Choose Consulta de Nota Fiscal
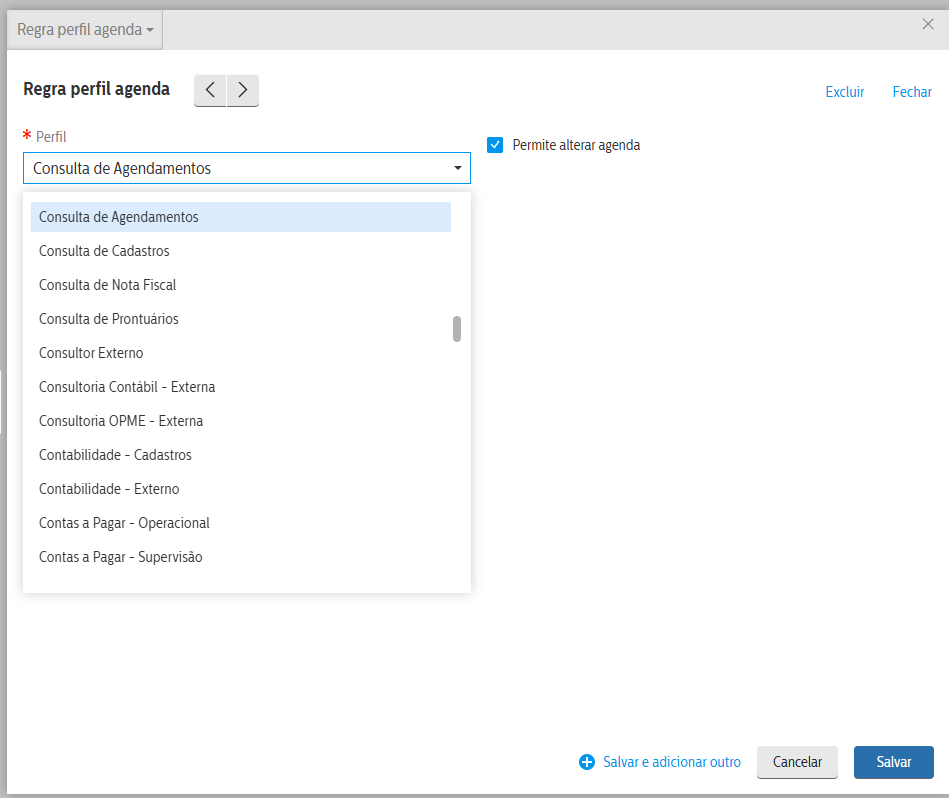The width and height of the screenshot is (949, 798). (x=241, y=285)
